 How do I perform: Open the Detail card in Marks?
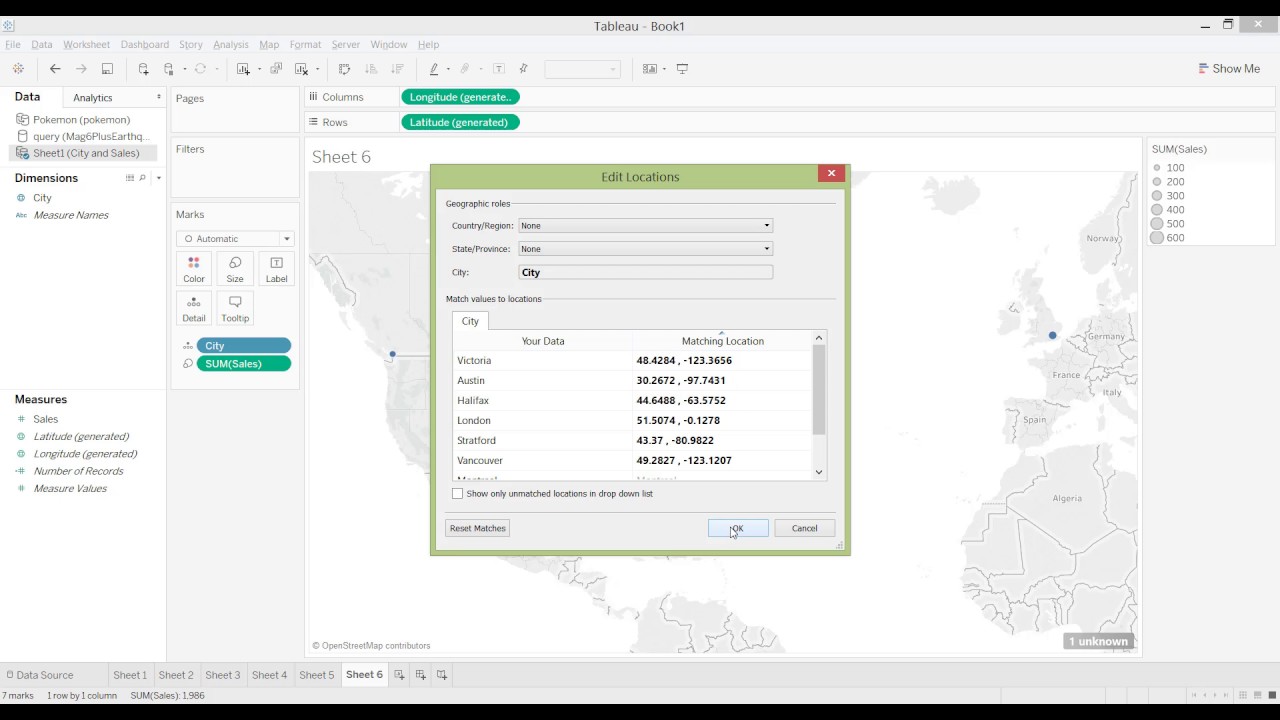194,308
